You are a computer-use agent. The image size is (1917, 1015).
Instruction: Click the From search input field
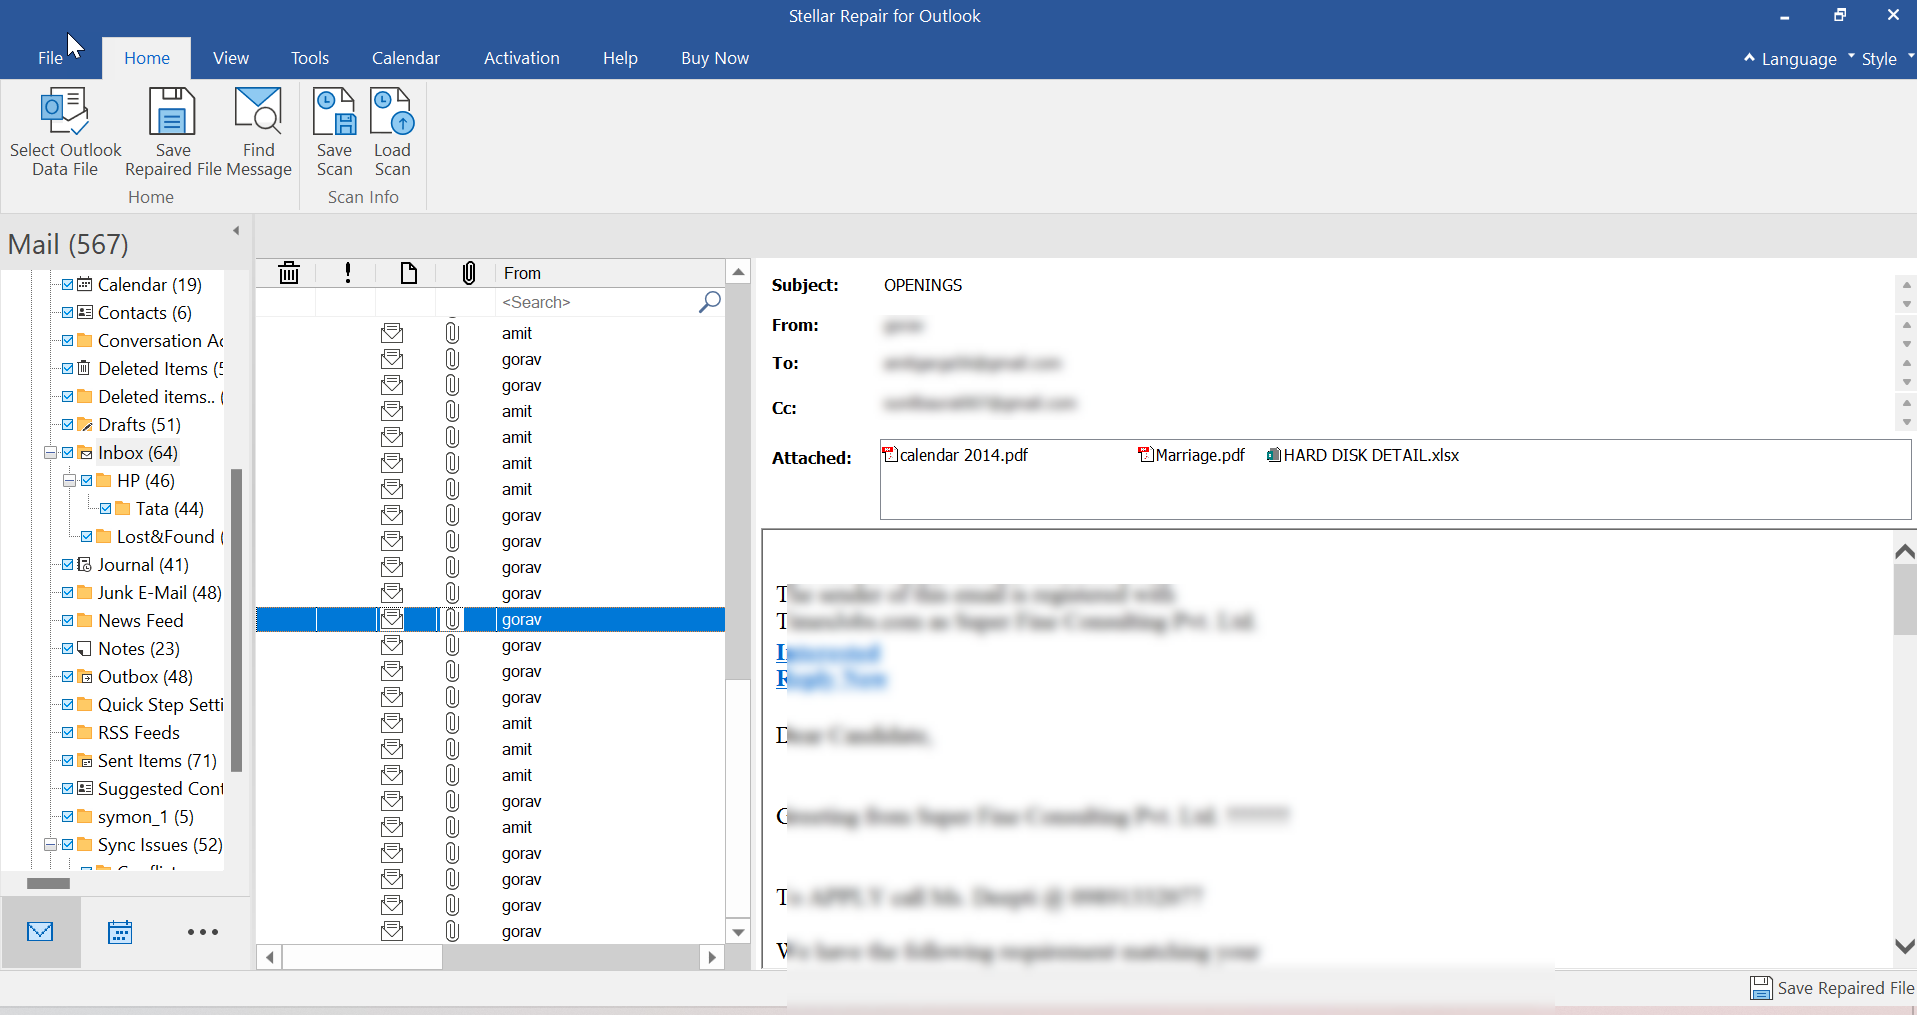(x=597, y=302)
